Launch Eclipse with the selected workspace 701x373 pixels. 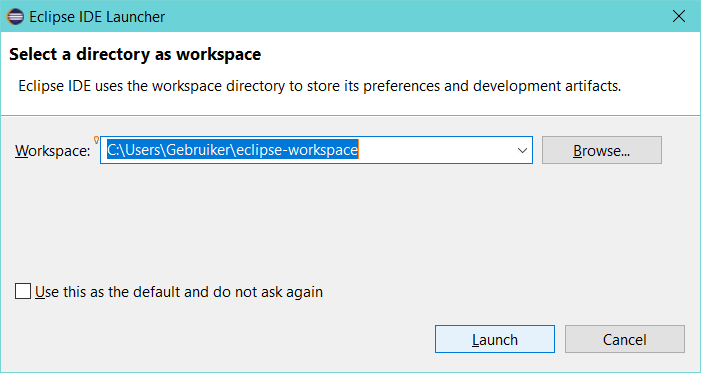click(x=495, y=339)
